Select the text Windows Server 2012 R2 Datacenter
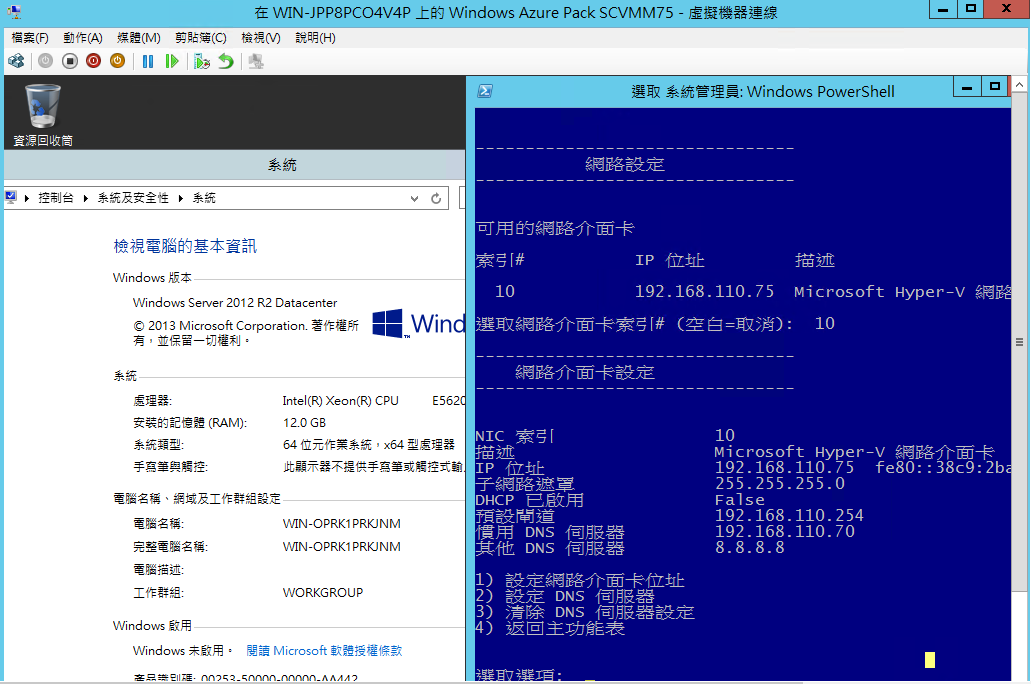Screen dimensions: 1031x684 (235, 303)
